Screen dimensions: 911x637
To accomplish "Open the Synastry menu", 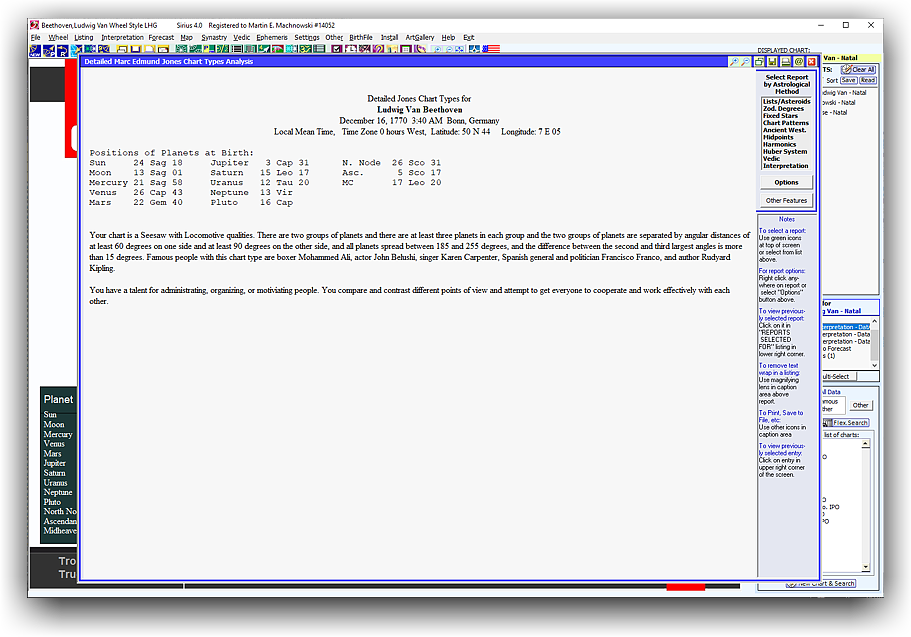I will [214, 37].
